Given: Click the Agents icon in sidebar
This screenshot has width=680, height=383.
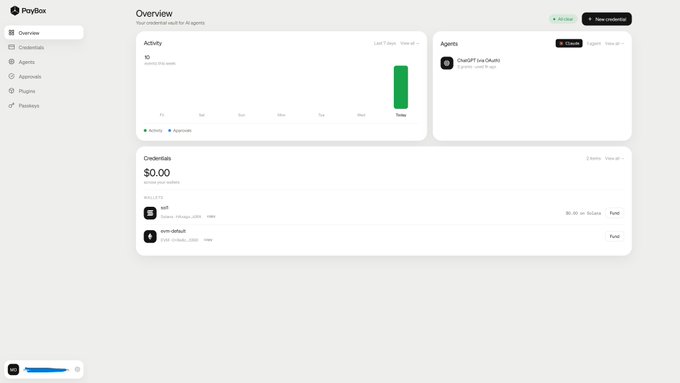Looking at the screenshot, I should [12, 62].
